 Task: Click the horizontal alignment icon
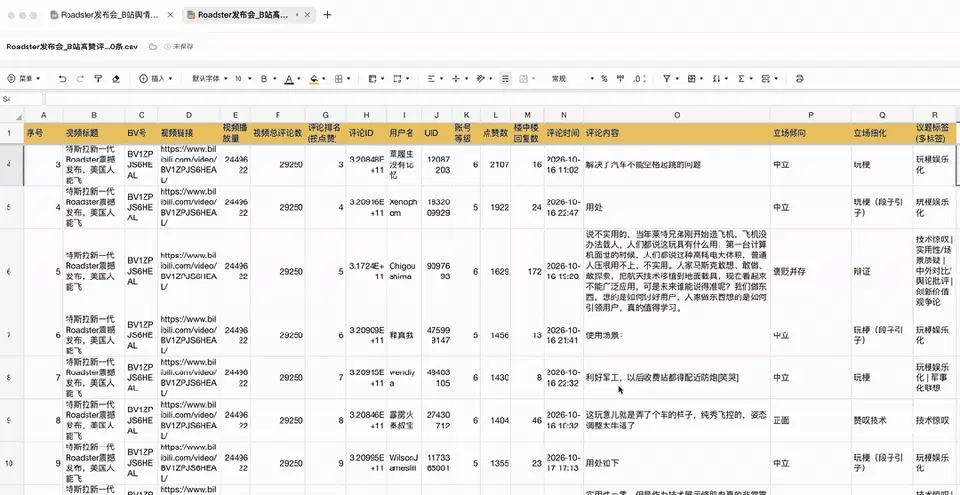[x=431, y=78]
